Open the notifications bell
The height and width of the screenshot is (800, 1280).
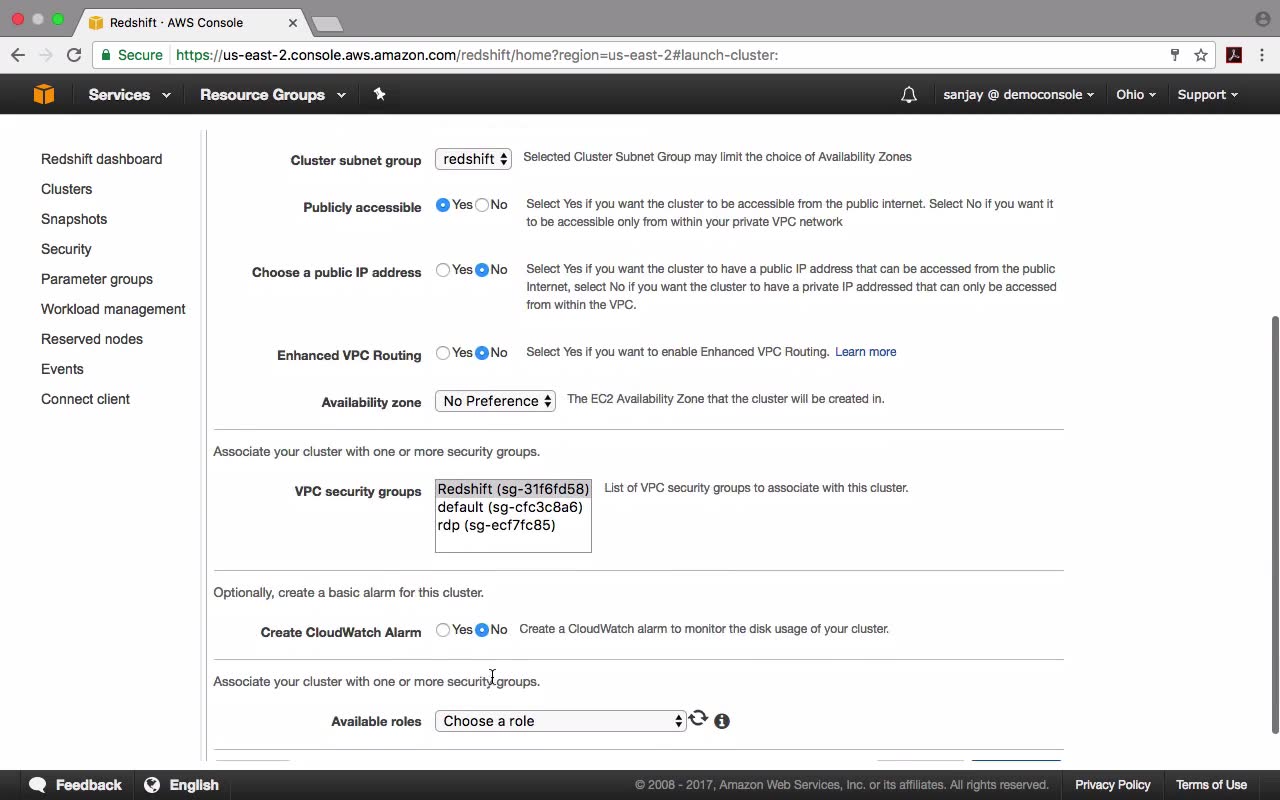click(x=908, y=95)
